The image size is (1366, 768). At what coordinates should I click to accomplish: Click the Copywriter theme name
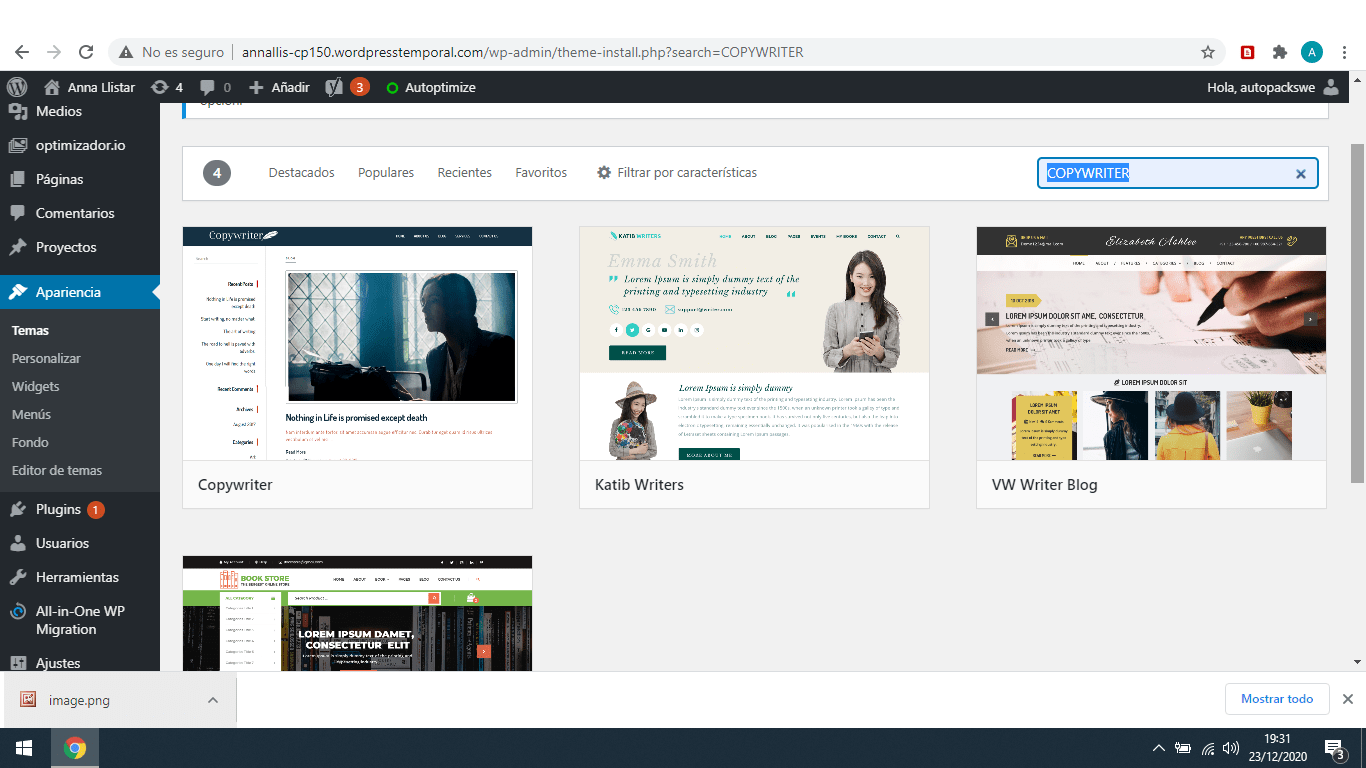235,485
